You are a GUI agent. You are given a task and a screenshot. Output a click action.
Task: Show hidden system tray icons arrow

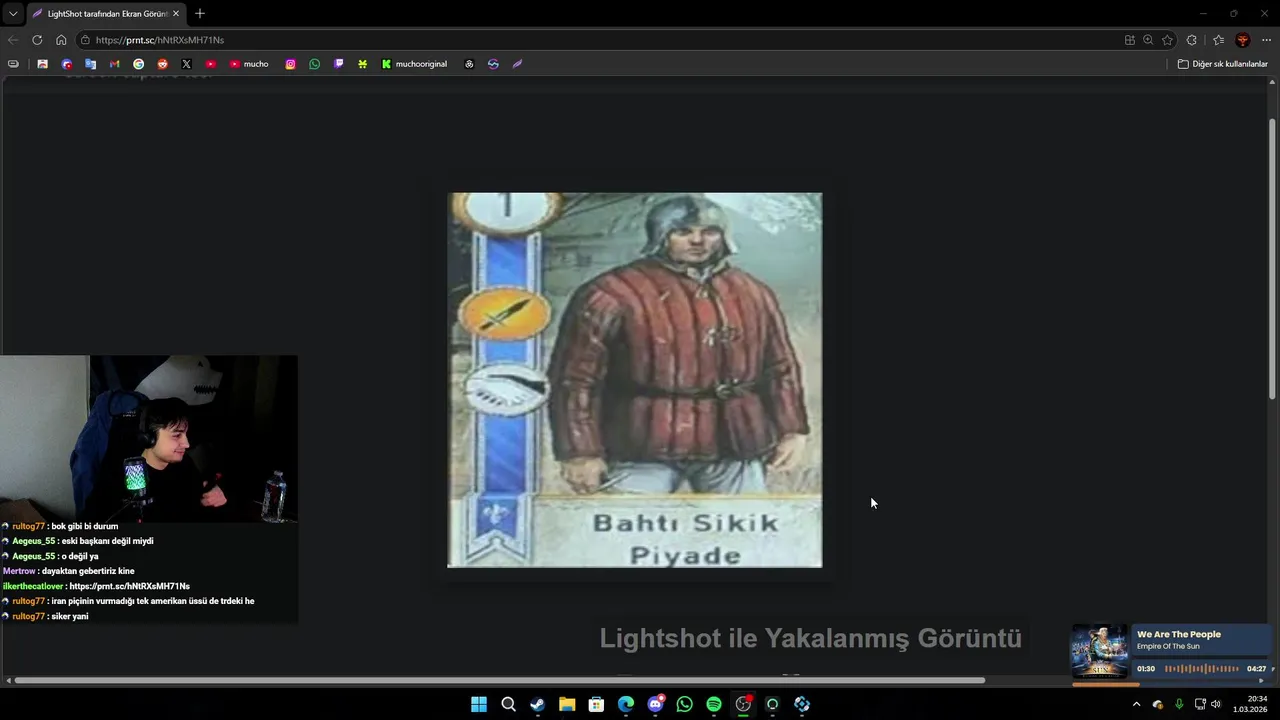point(1136,704)
